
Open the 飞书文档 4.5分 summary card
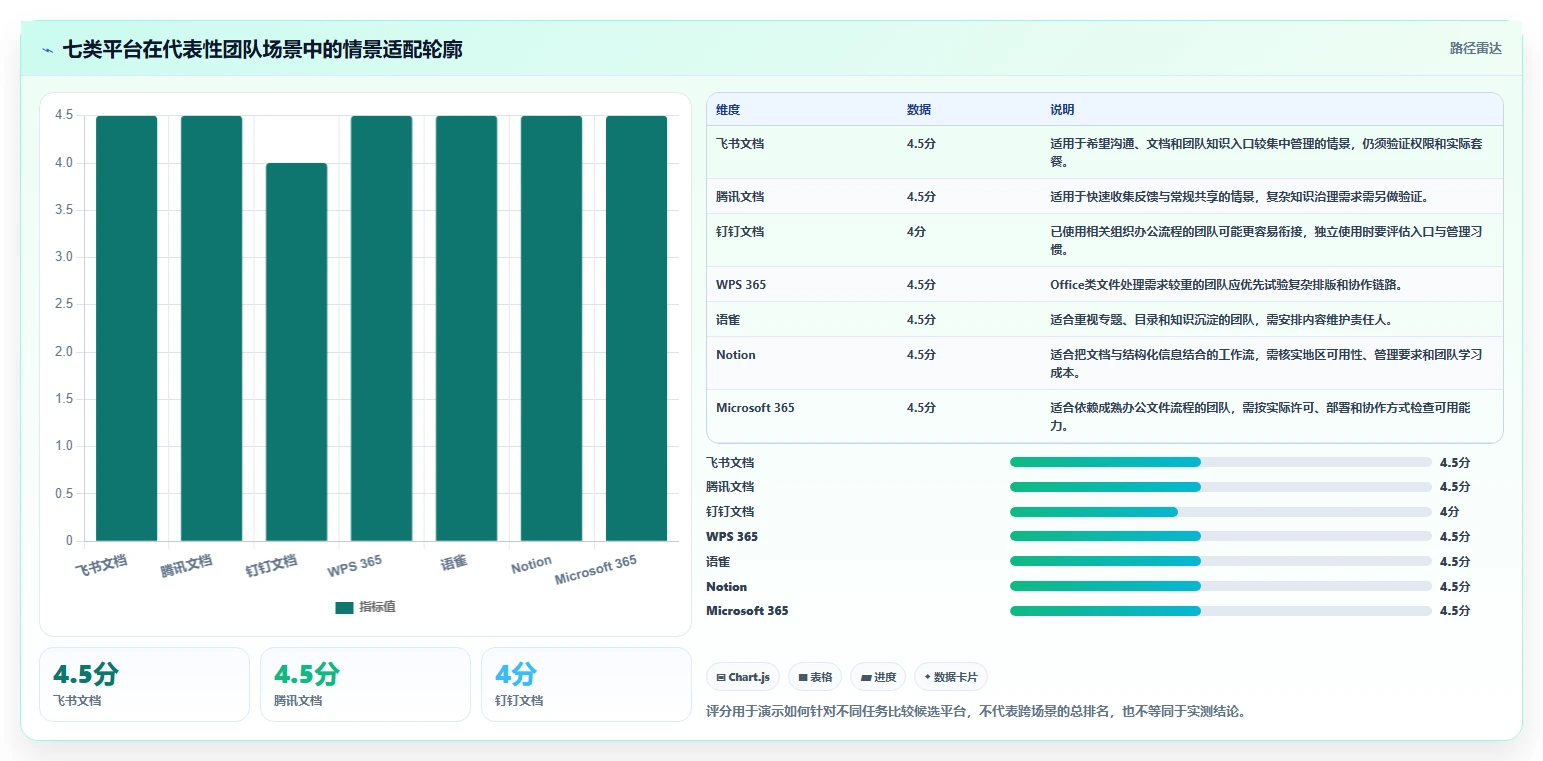click(144, 684)
